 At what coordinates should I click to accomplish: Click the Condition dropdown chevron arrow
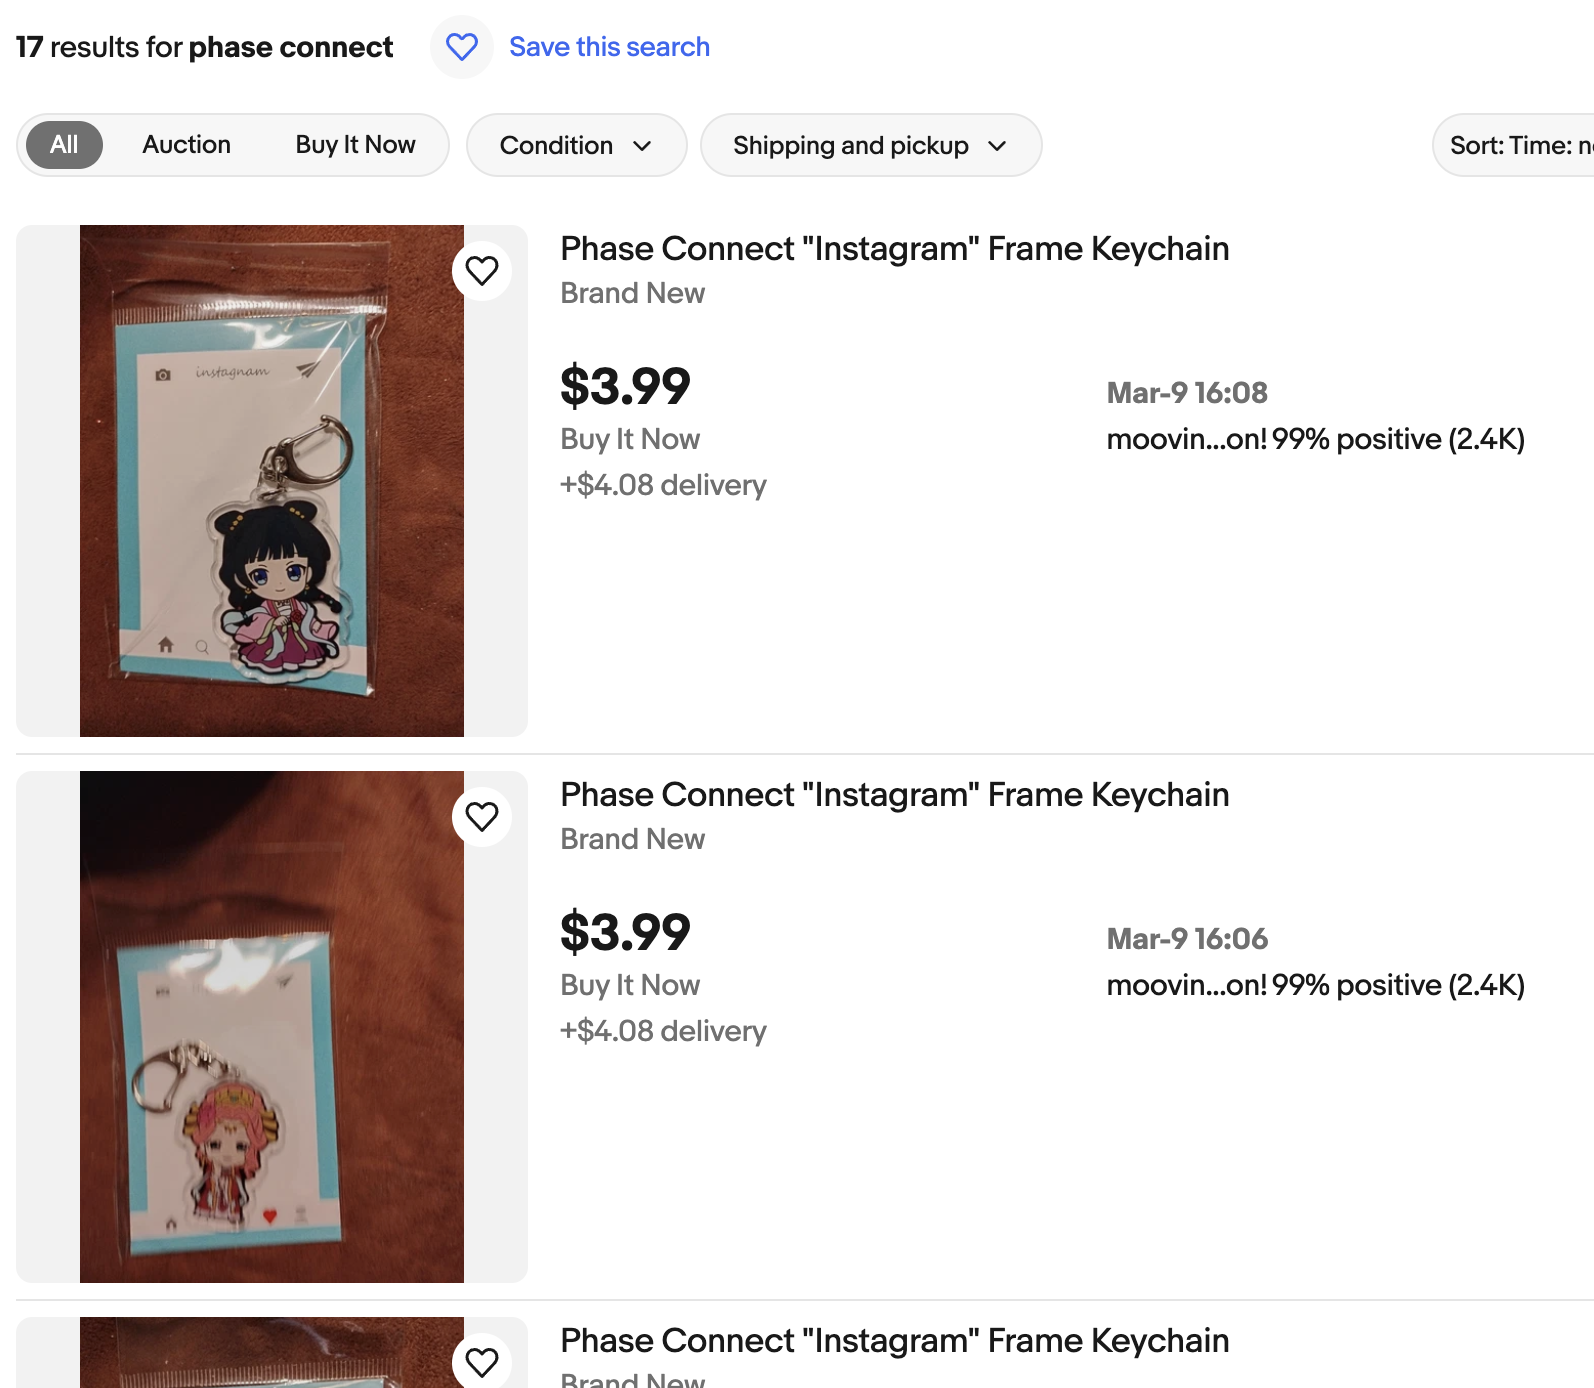pyautogui.click(x=642, y=146)
